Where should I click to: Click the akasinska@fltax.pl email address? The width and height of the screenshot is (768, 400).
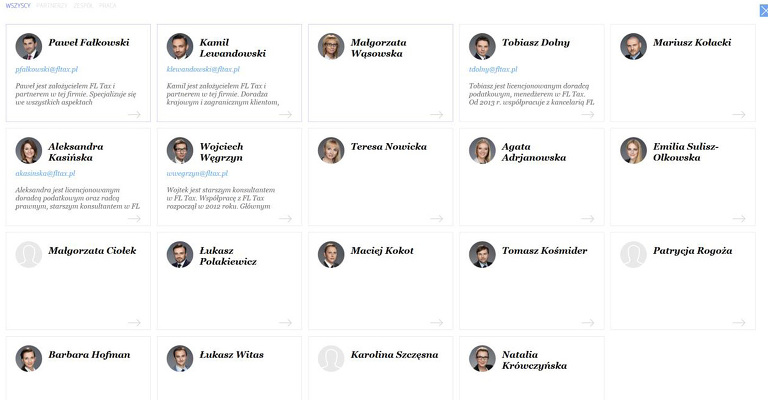(45, 173)
